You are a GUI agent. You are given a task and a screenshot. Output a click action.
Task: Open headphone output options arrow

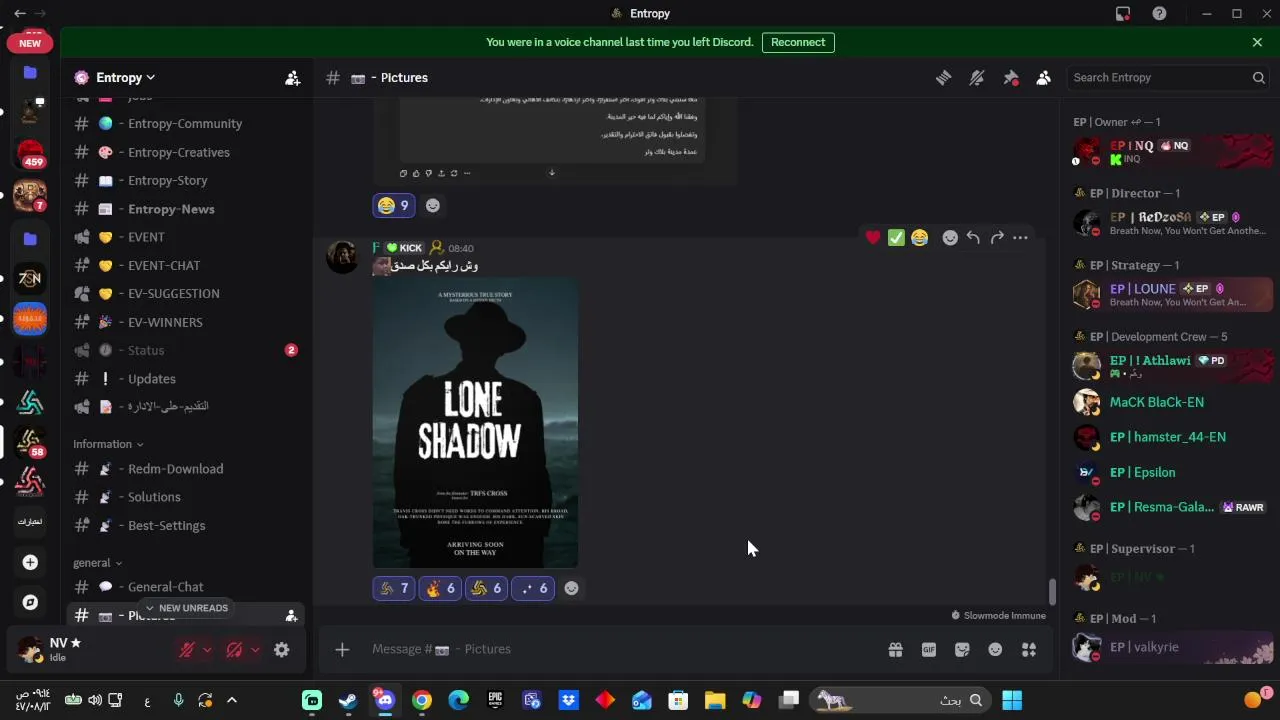coord(255,650)
